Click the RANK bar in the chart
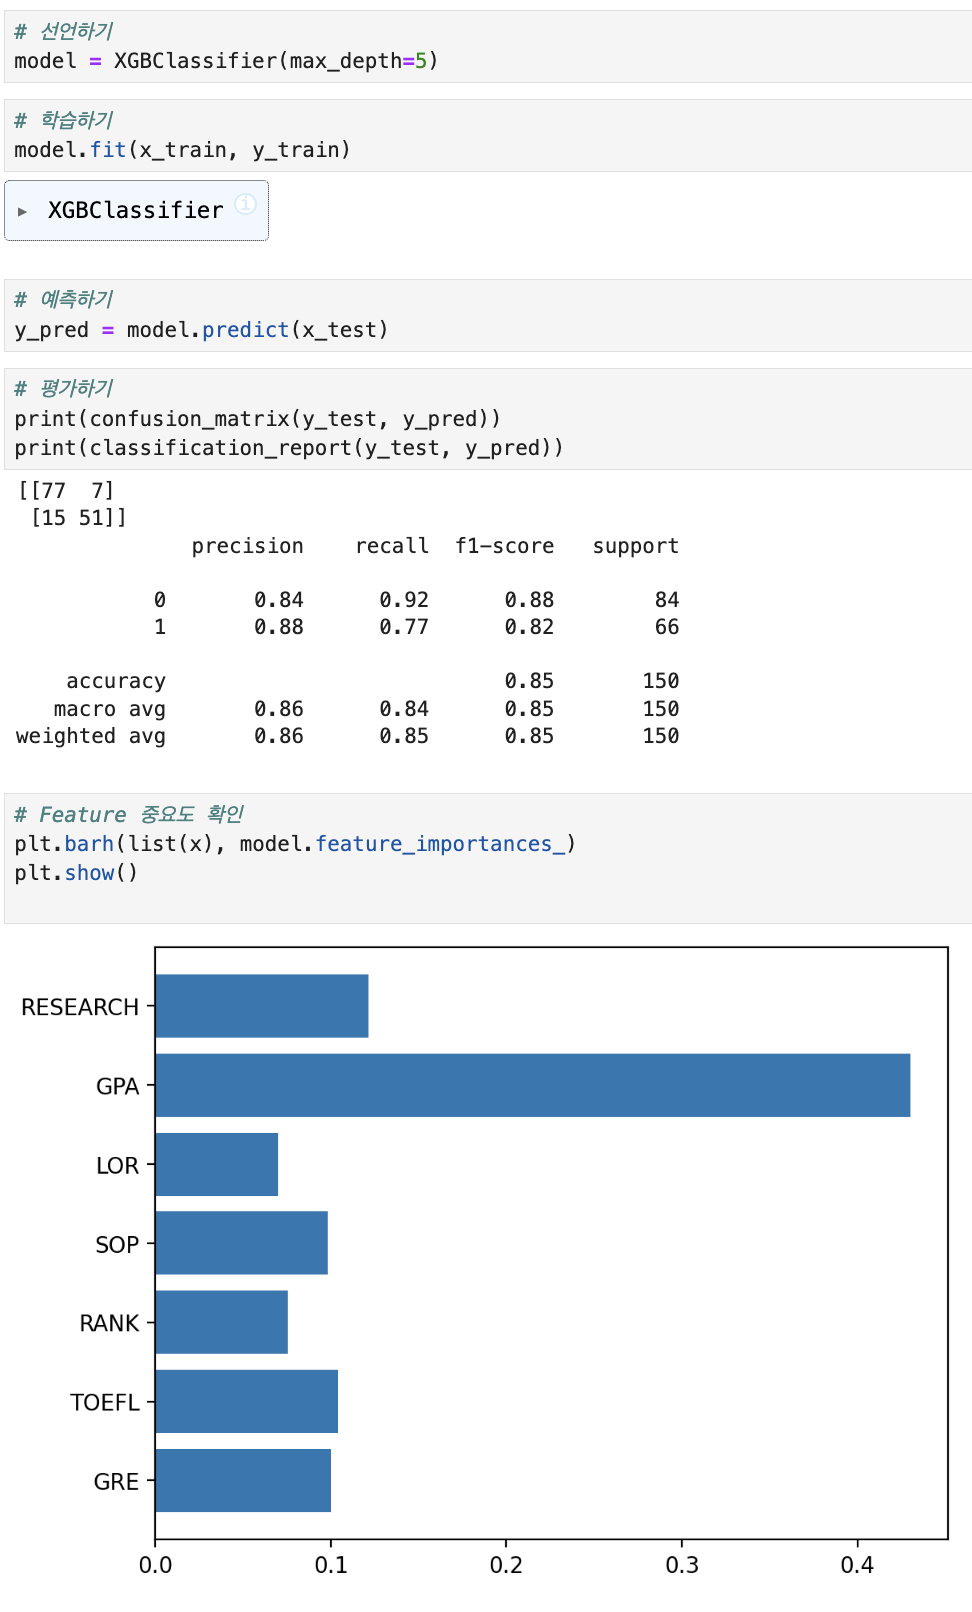The height and width of the screenshot is (1612, 972). click(222, 1322)
